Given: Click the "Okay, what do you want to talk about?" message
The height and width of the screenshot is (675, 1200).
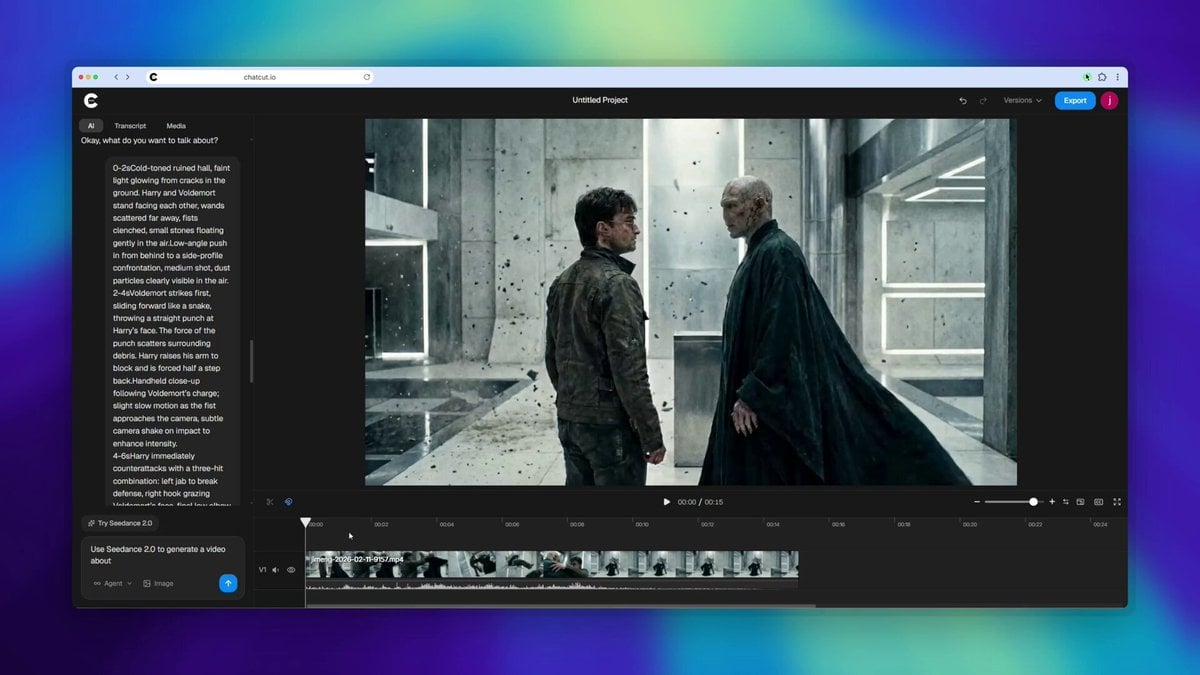Looking at the screenshot, I should [x=150, y=140].
